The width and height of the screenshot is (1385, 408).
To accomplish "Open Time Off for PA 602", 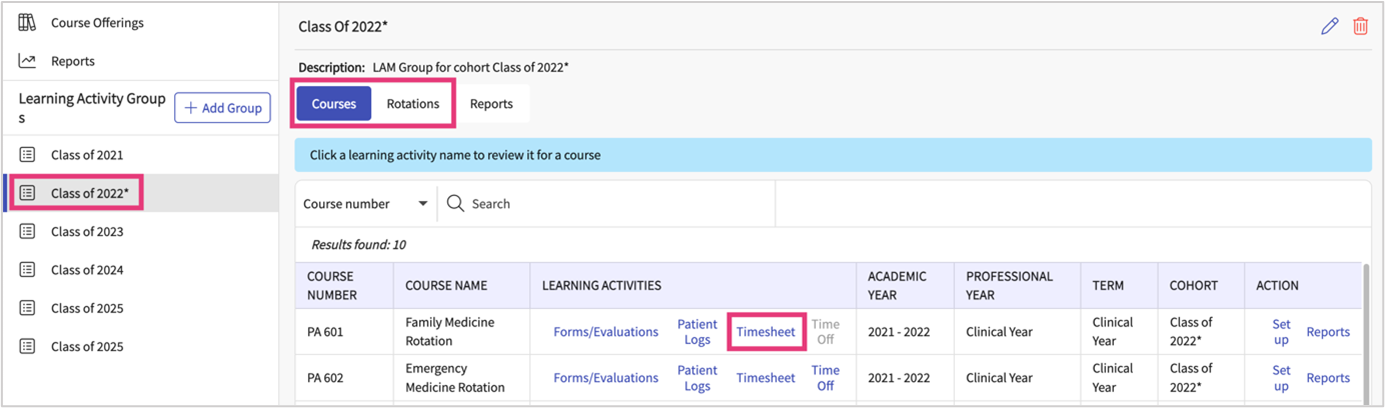I will pos(825,378).
